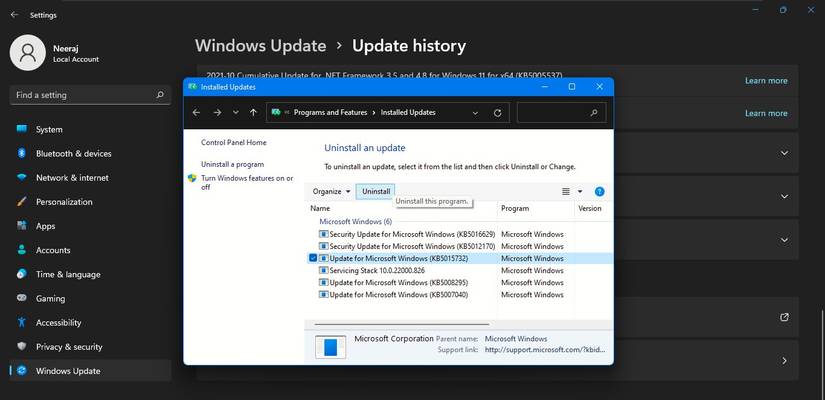Uncheck the KB5015732 update checkbox
The height and width of the screenshot is (400, 825).
point(313,258)
